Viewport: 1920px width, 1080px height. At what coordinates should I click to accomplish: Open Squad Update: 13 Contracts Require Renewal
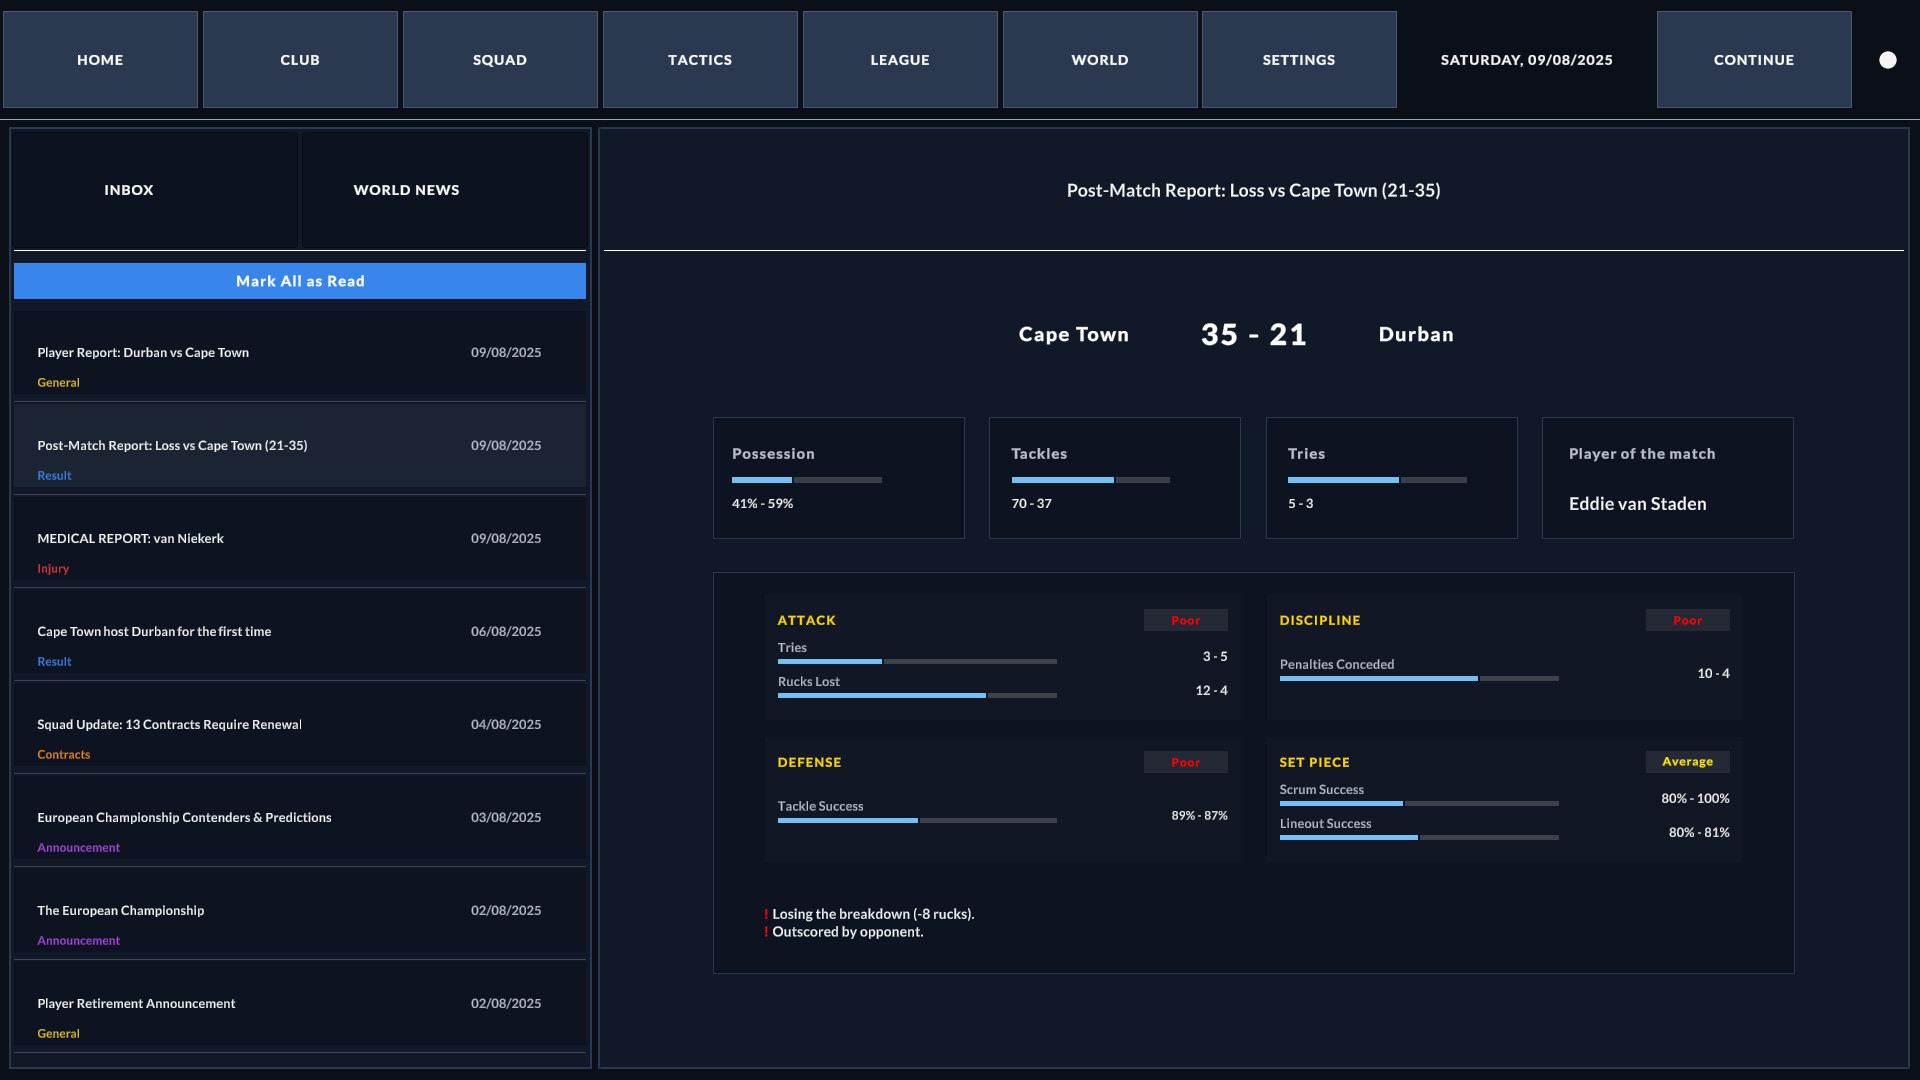[300, 727]
